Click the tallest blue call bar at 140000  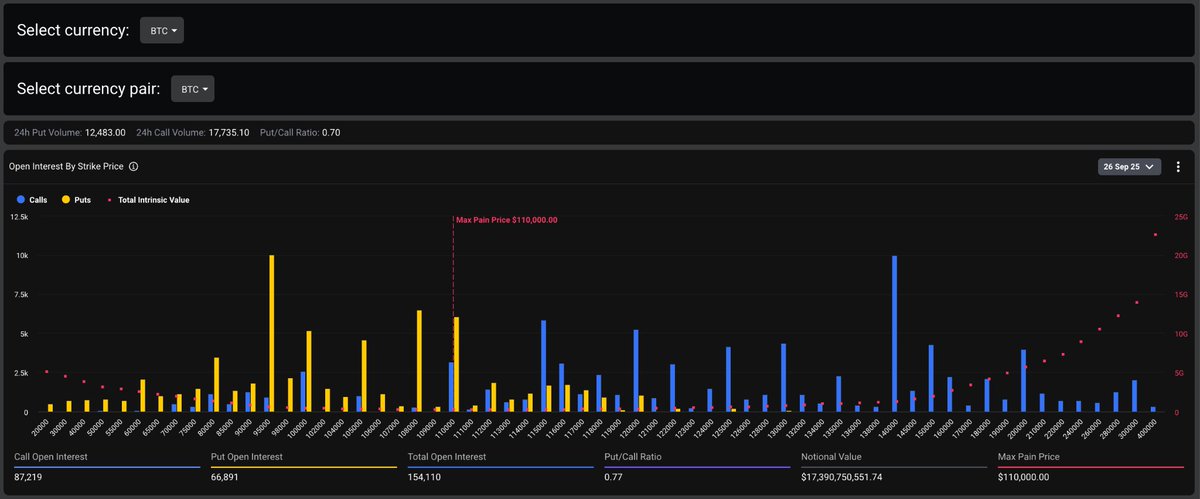pyautogui.click(x=894, y=333)
